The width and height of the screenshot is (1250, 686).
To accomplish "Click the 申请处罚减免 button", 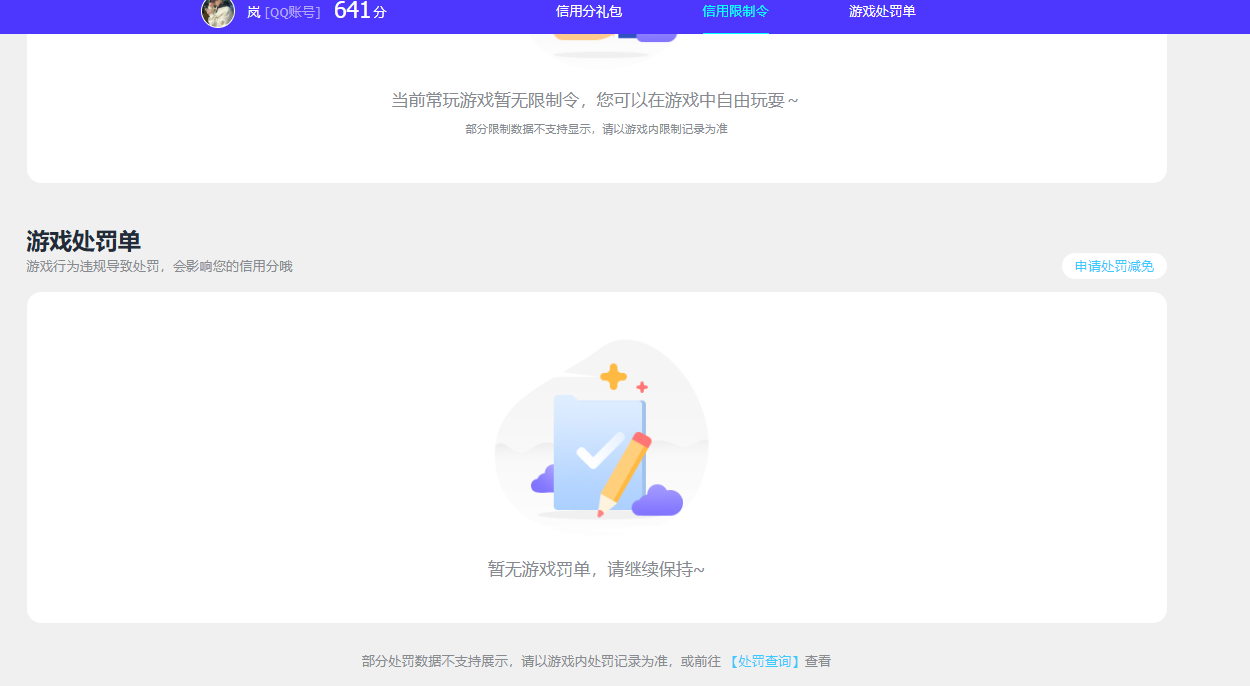I will [1114, 266].
